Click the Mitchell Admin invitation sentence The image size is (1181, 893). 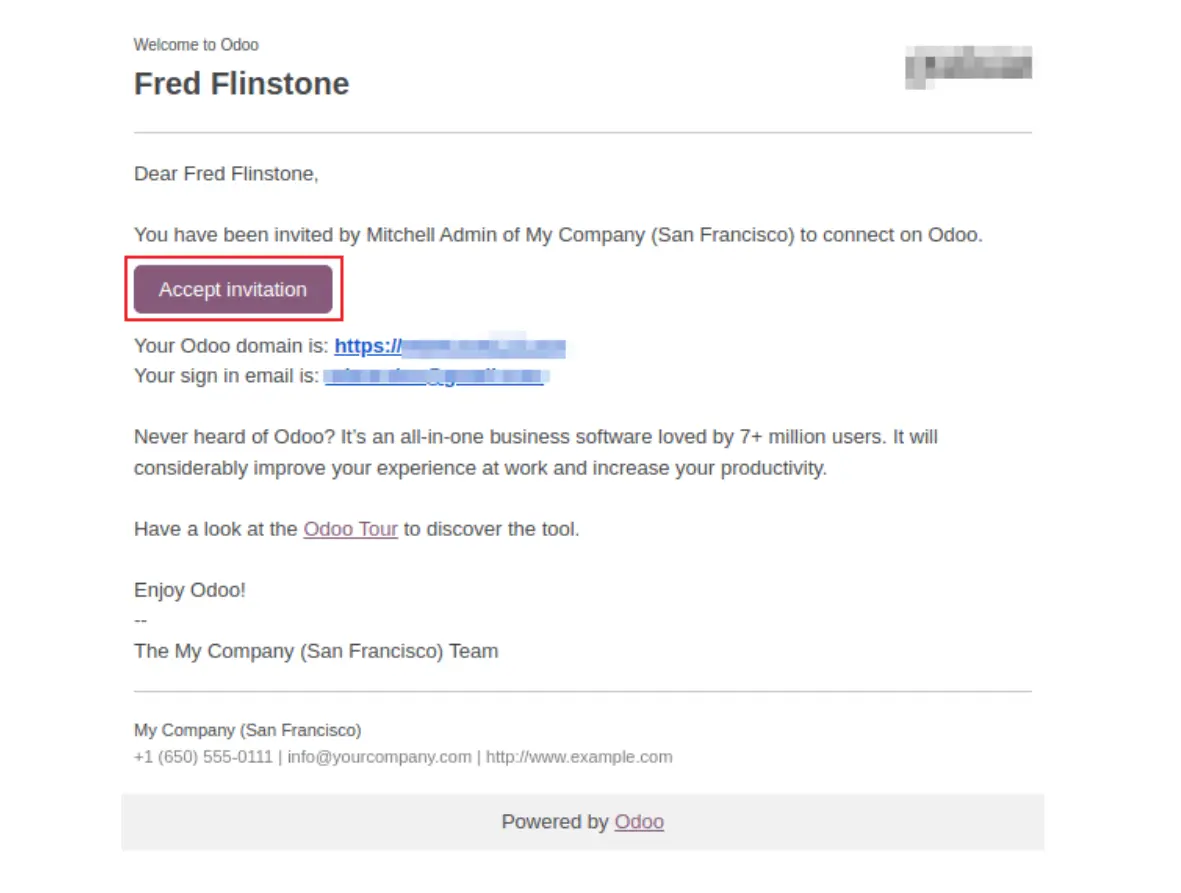coord(558,235)
